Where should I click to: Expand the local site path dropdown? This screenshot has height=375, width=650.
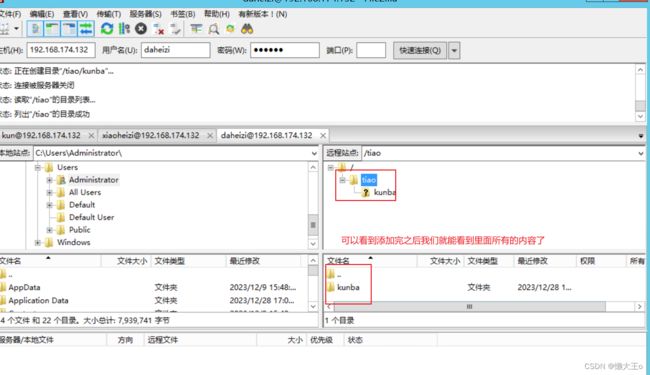[314, 153]
